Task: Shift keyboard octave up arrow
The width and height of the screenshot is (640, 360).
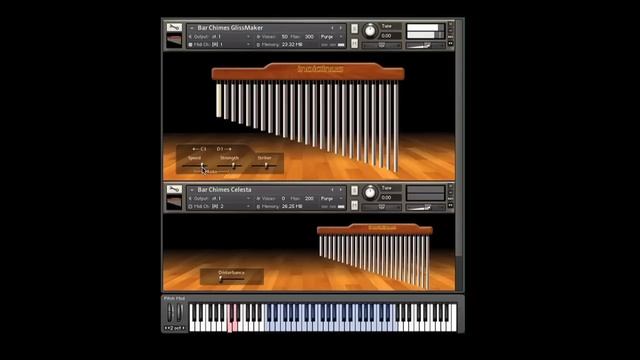Action: tap(184, 328)
